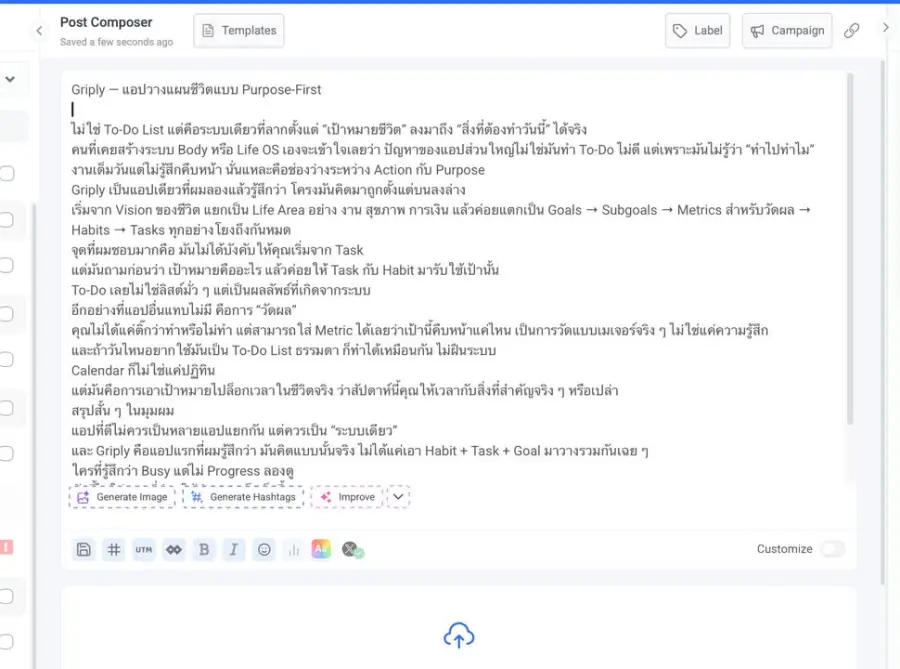This screenshot has height=669, width=900.
Task: Open the Campaign button
Action: (x=787, y=30)
